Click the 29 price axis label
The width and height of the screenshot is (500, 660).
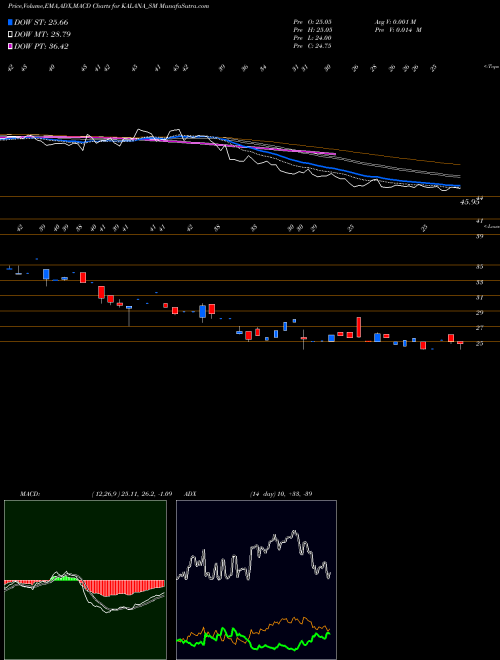[x=479, y=313]
